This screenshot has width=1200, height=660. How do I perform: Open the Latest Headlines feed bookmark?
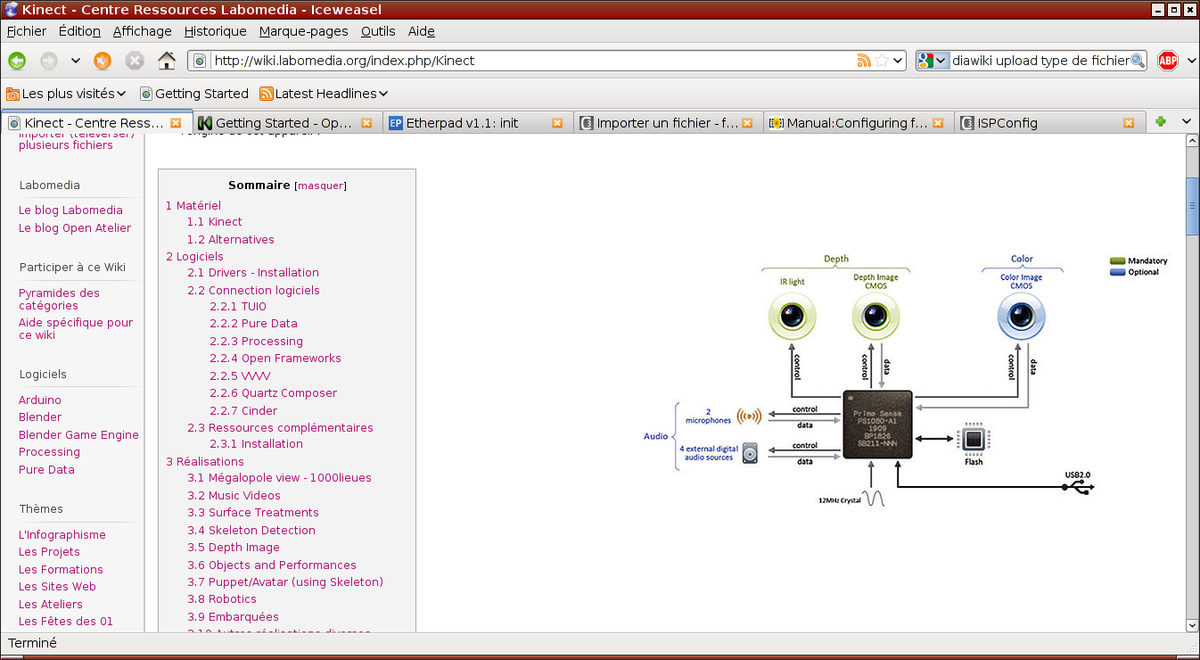(323, 93)
